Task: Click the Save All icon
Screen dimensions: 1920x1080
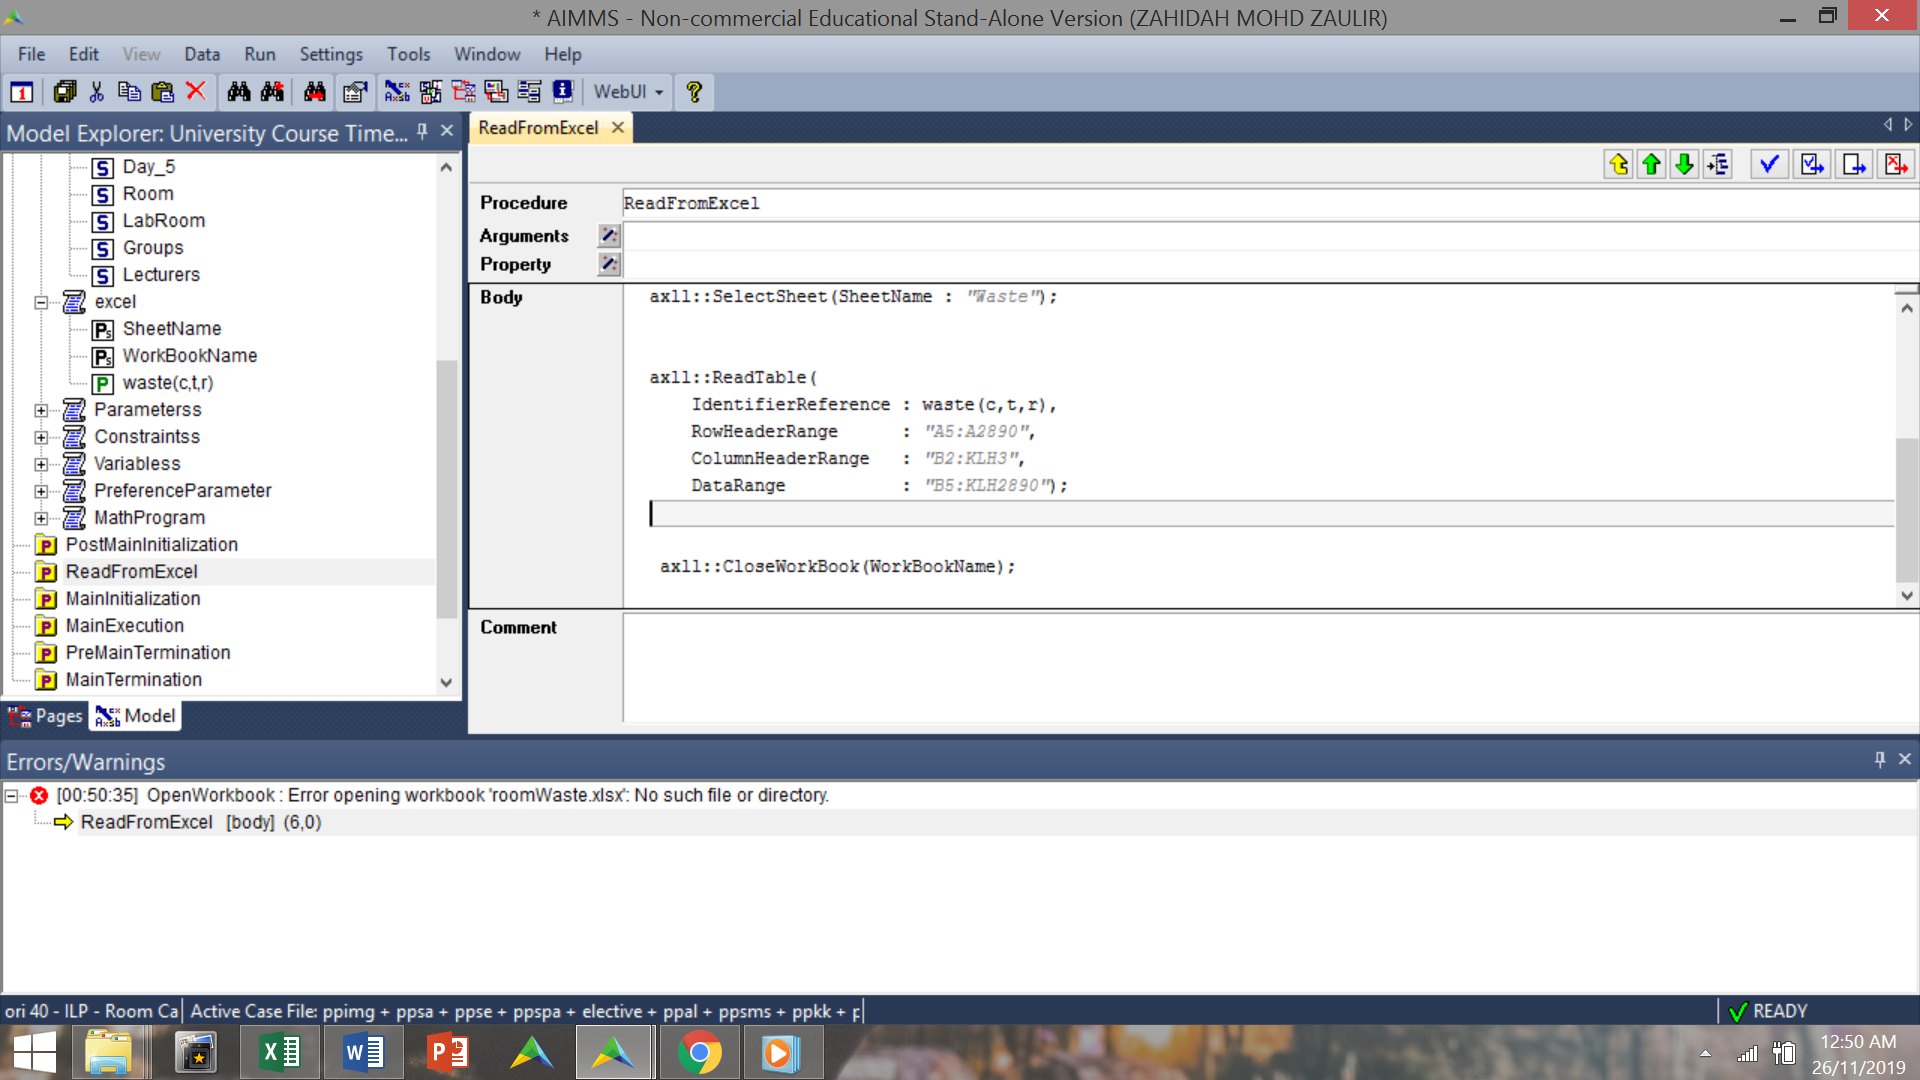Action: pyautogui.click(x=65, y=92)
